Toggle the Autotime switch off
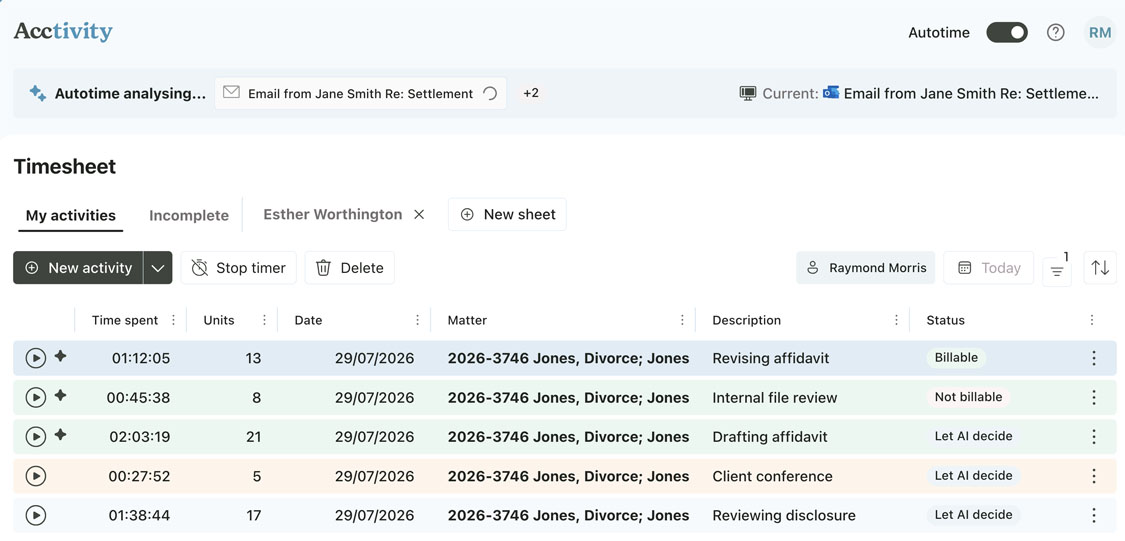Viewport: 1125px width, 541px height. (x=1007, y=32)
